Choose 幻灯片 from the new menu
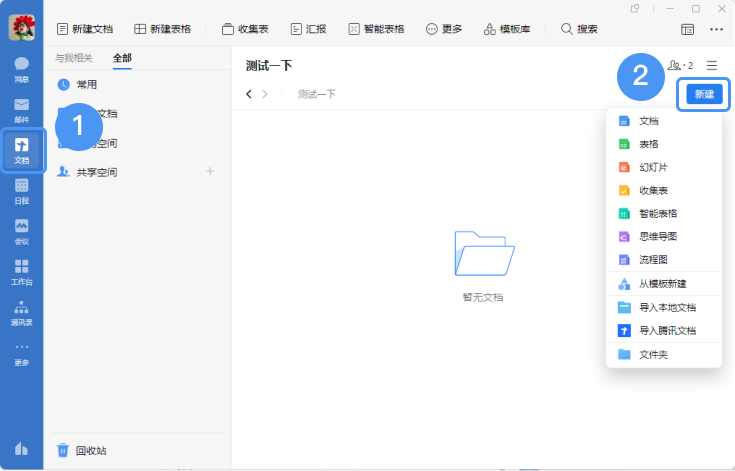The height and width of the screenshot is (471, 735). click(664, 167)
